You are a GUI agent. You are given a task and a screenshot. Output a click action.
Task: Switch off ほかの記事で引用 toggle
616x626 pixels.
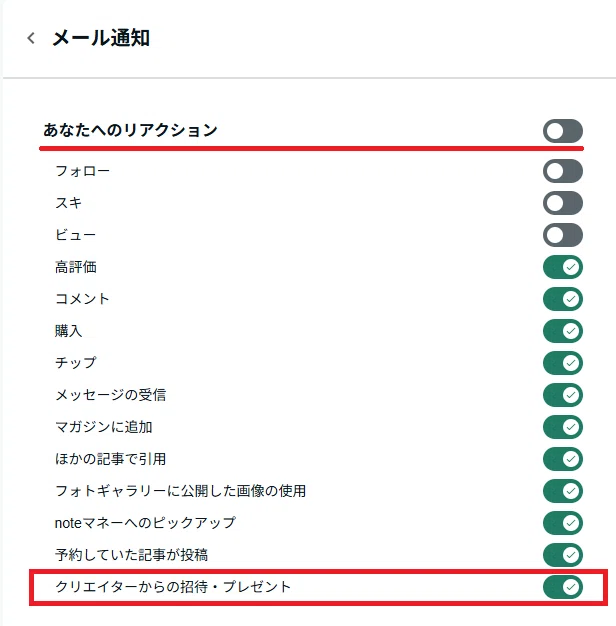point(563,459)
